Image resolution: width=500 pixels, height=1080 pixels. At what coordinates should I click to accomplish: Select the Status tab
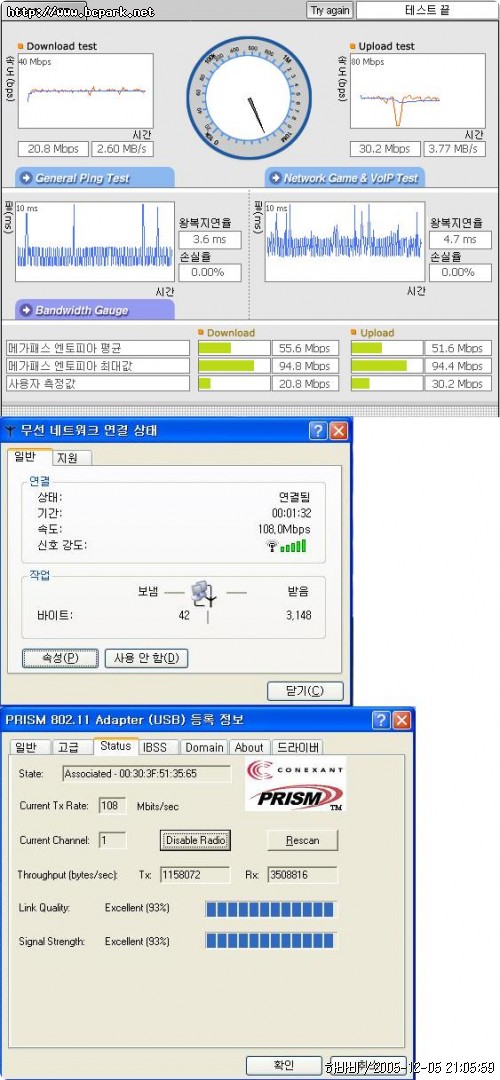(x=115, y=746)
